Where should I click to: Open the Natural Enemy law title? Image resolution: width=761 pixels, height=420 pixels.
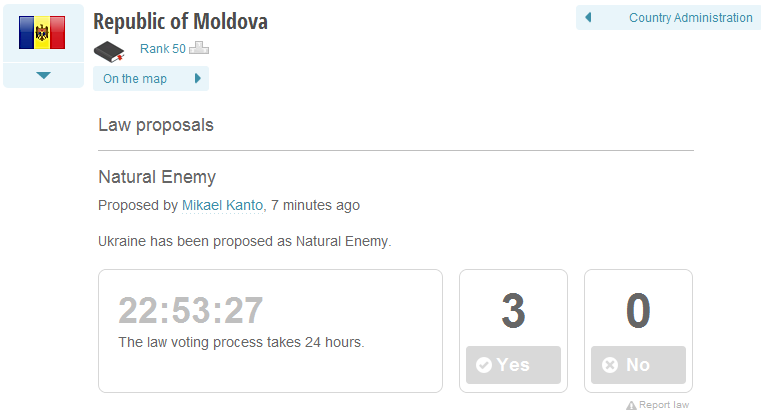pyautogui.click(x=157, y=177)
